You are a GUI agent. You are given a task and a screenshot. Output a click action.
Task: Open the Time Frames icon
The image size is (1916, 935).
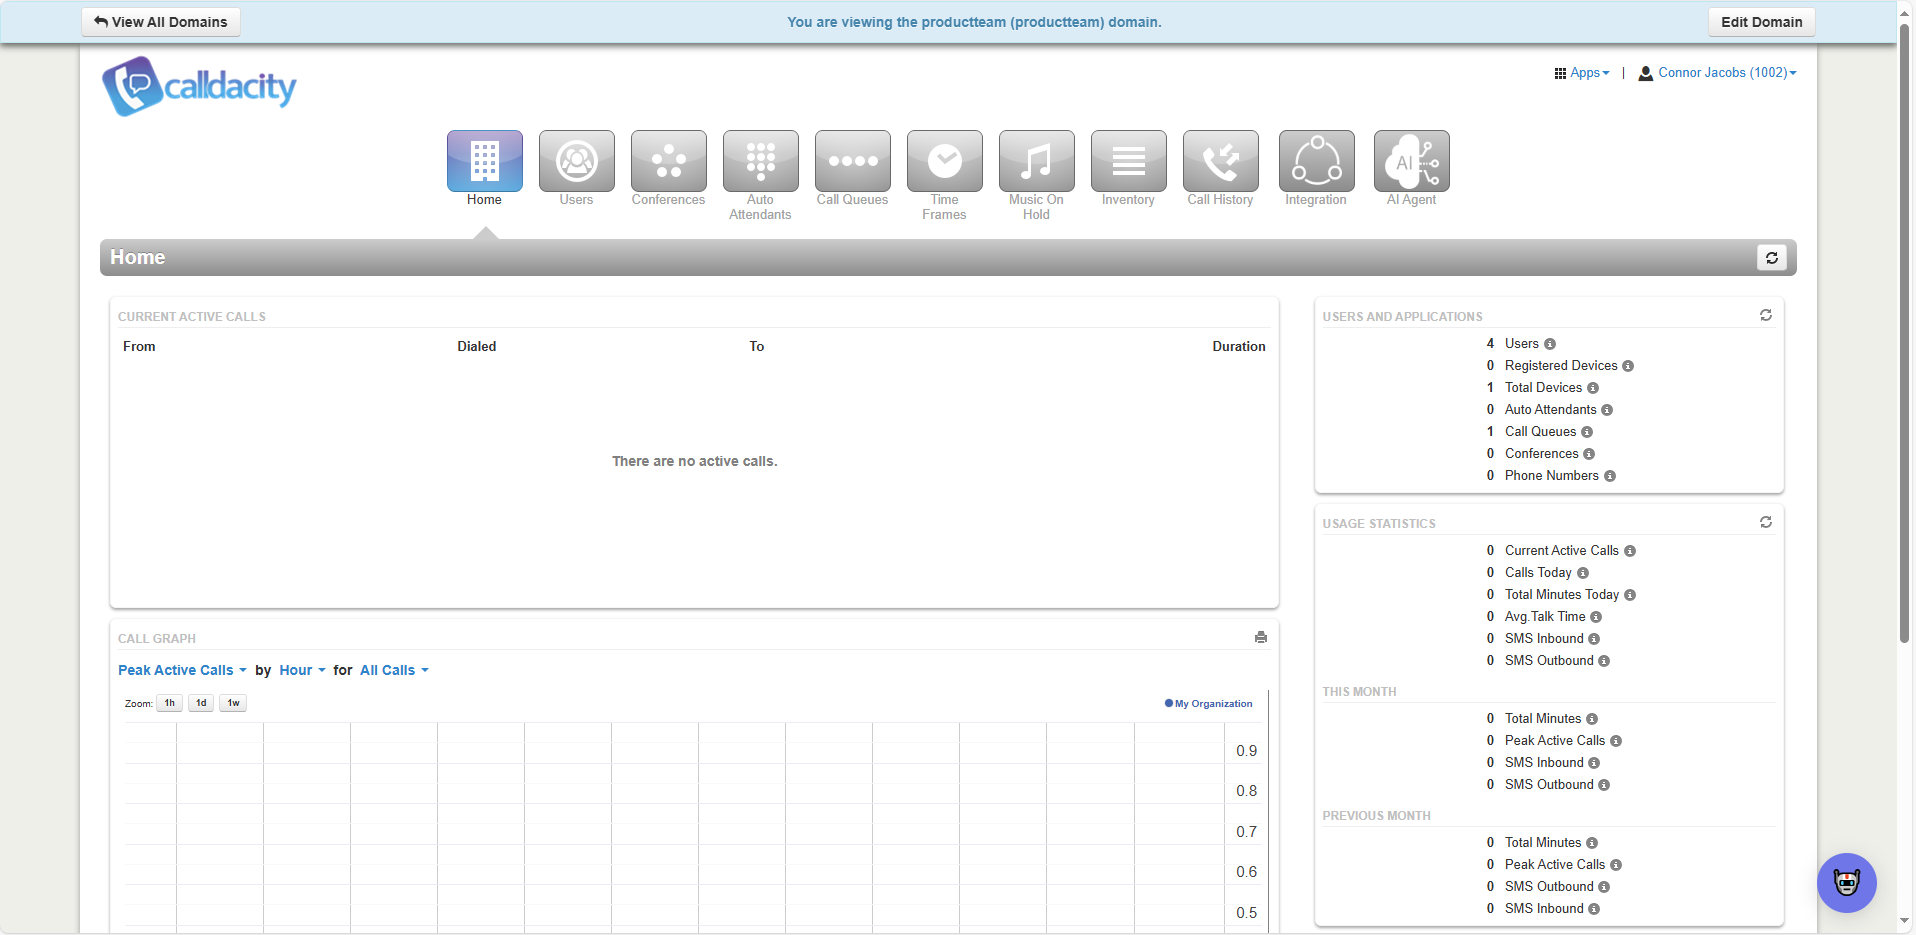944,162
